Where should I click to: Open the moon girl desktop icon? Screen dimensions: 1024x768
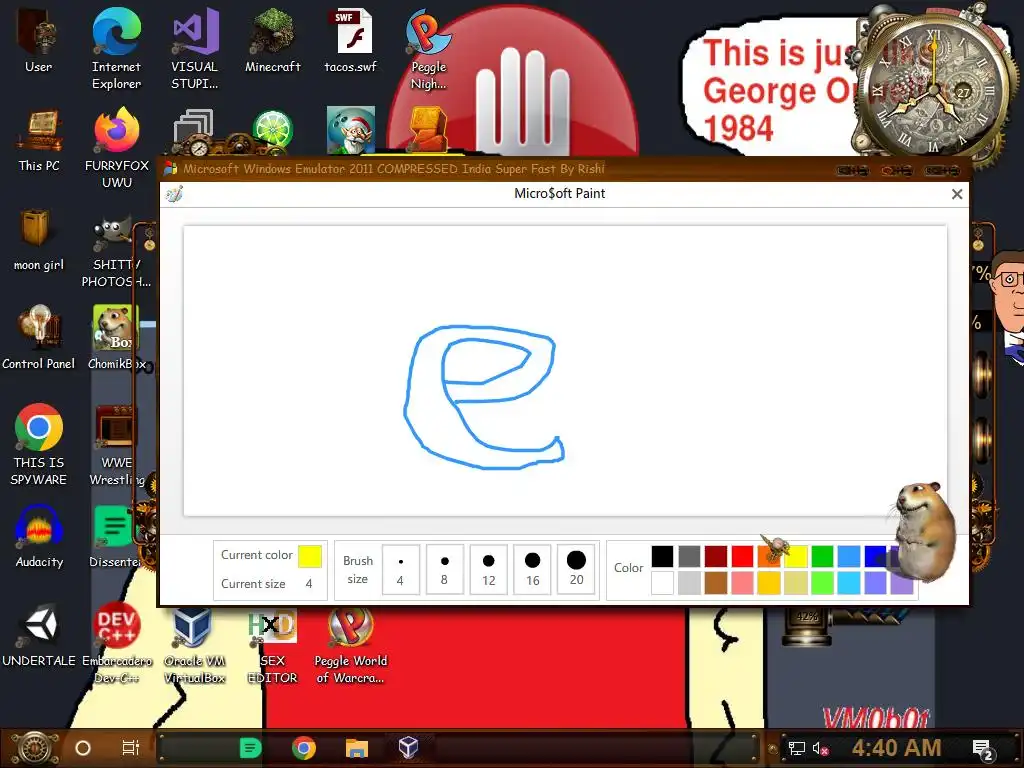click(39, 239)
